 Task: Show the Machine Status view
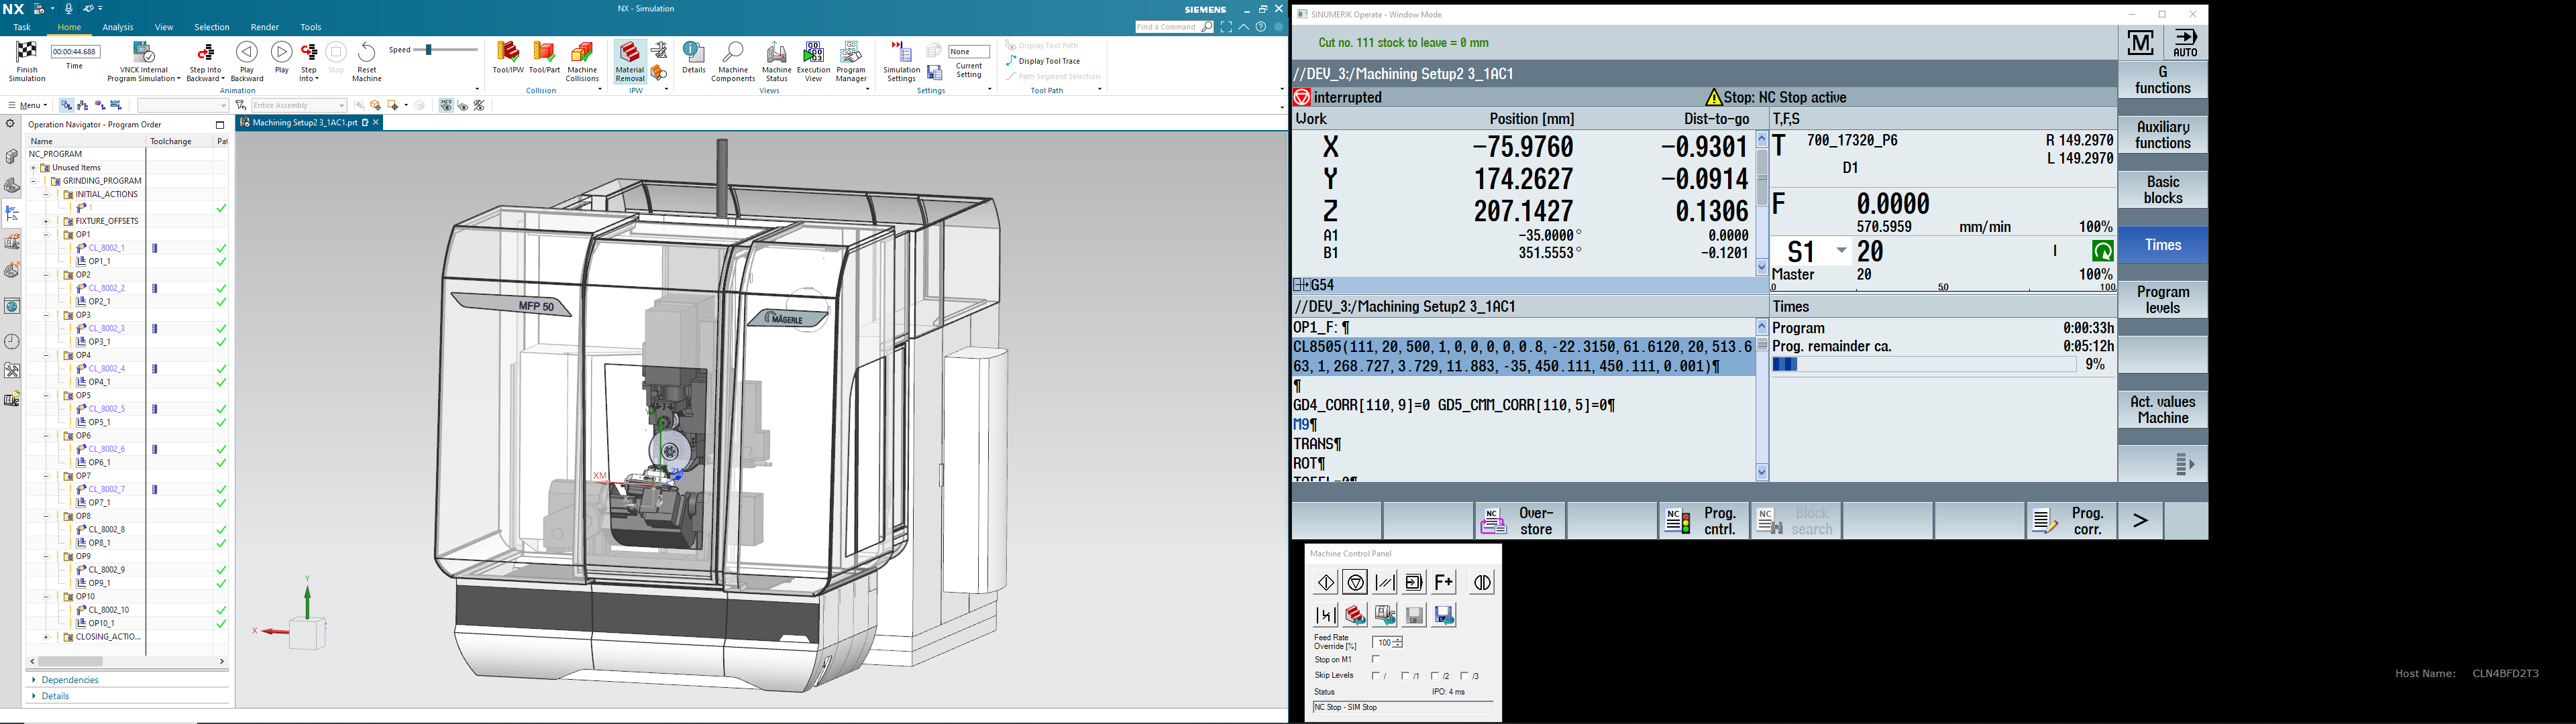[776, 61]
